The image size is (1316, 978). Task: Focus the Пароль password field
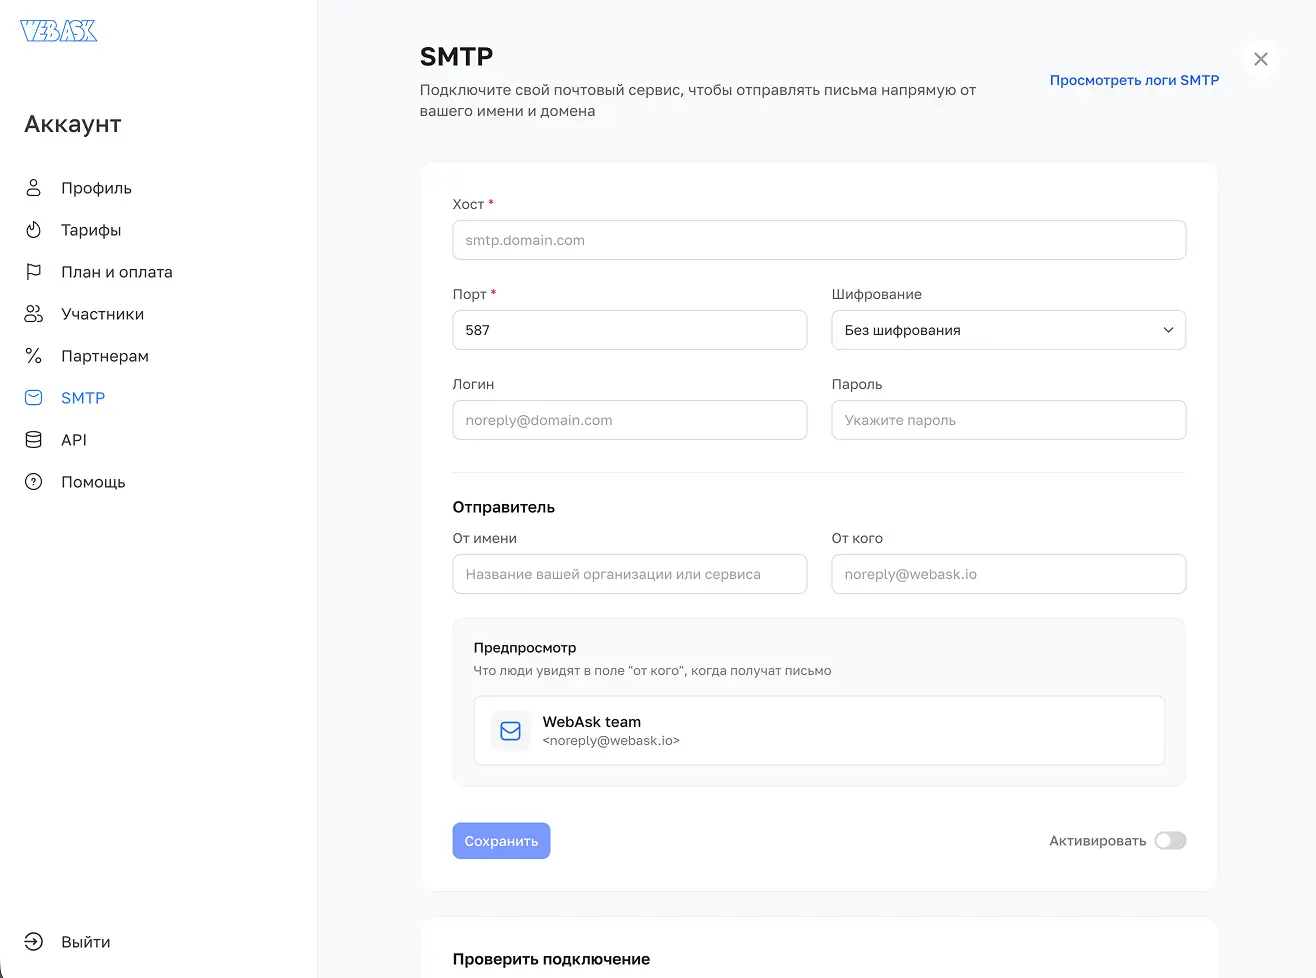[x=1008, y=420]
